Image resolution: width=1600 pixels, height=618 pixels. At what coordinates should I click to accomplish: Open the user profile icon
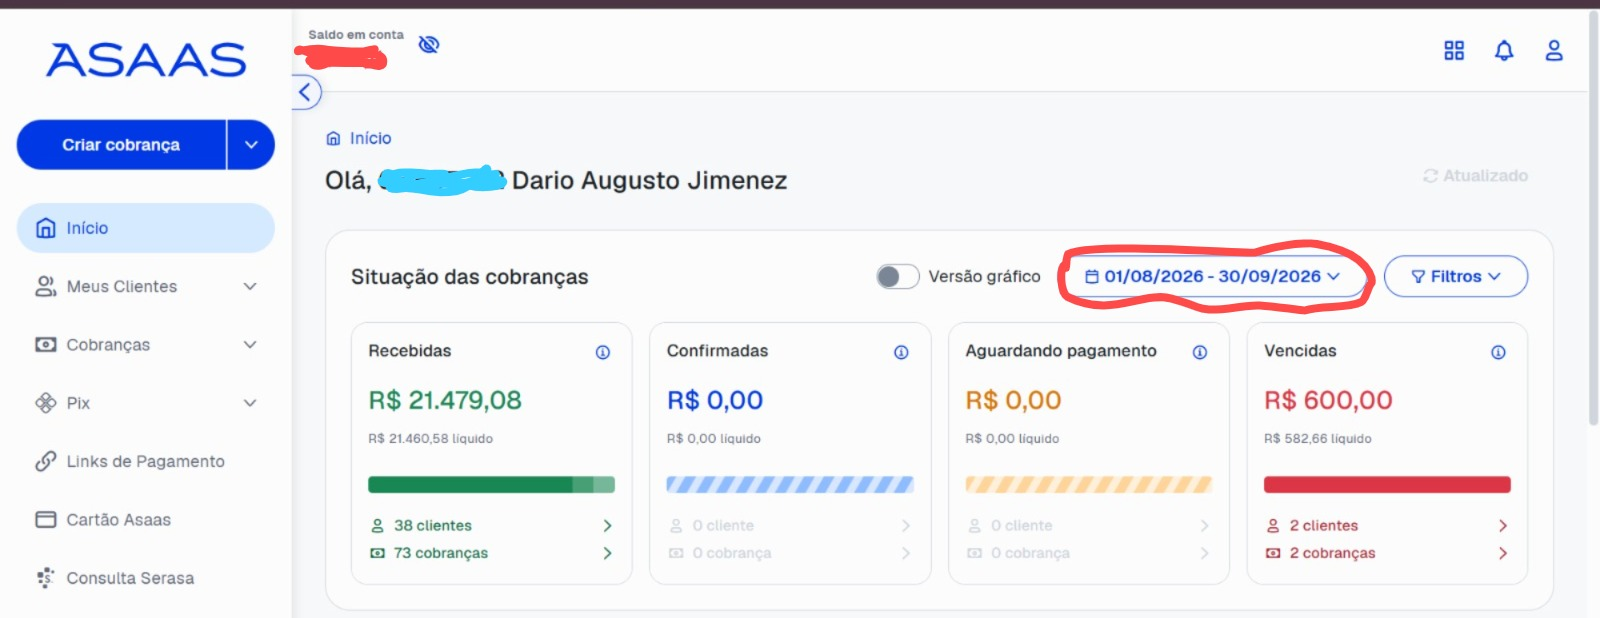[1554, 50]
